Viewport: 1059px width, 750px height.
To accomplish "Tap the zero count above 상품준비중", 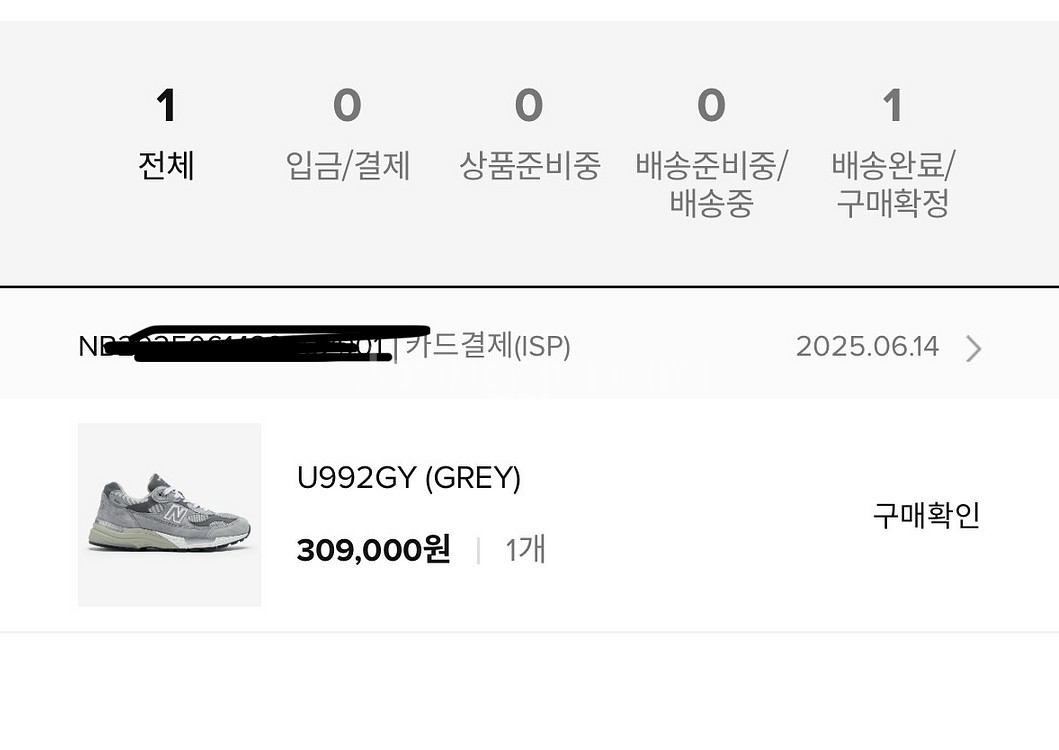I will click(x=529, y=106).
